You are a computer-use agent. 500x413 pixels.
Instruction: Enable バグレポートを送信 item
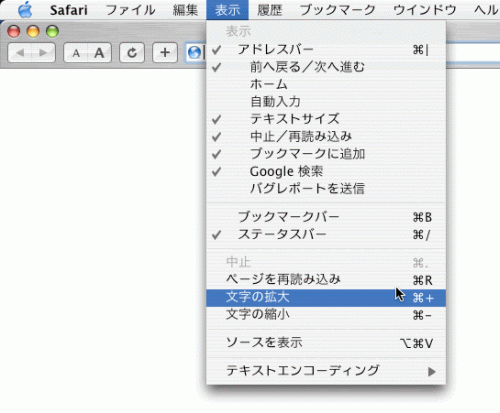click(x=326, y=189)
